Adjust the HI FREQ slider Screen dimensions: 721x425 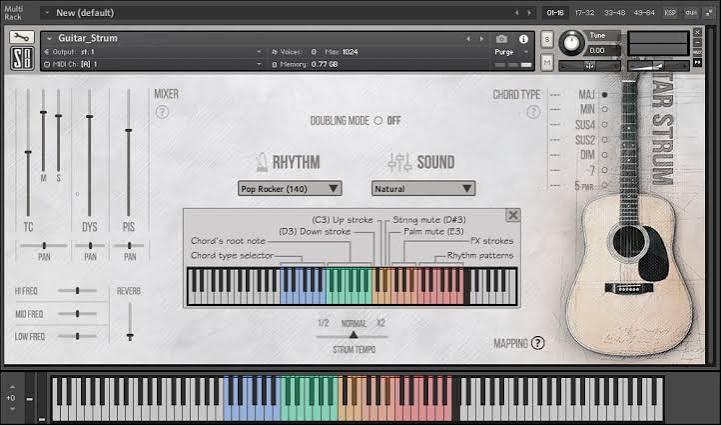point(77,291)
